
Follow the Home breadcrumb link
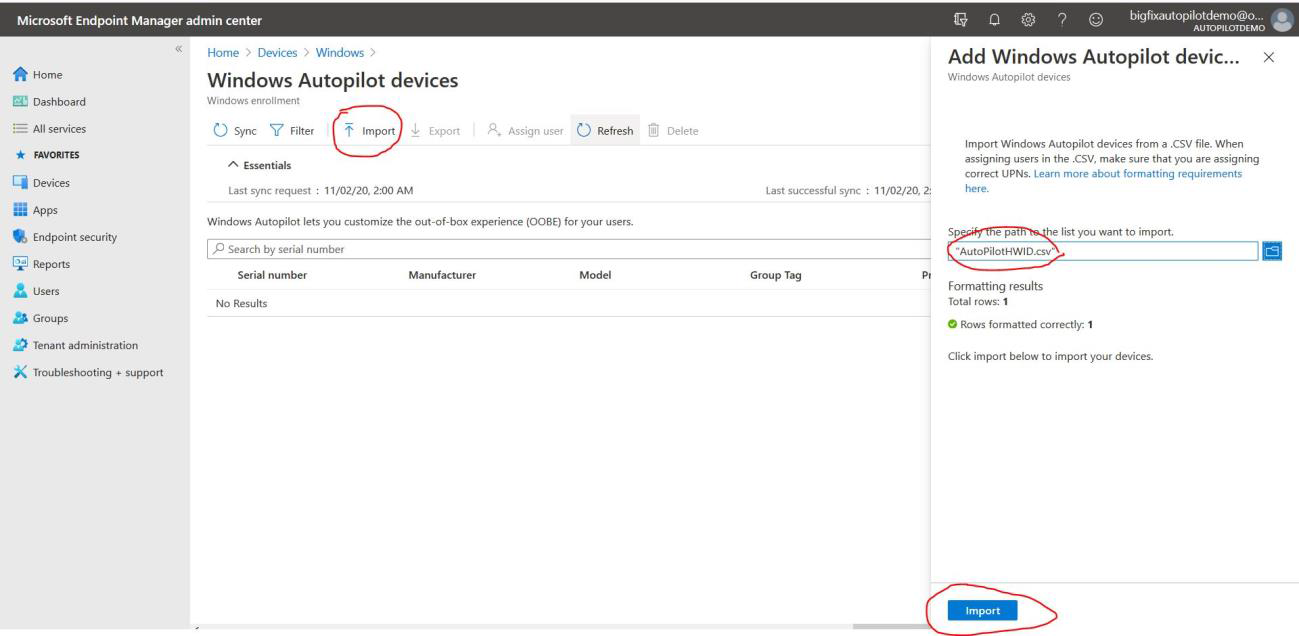(x=224, y=52)
